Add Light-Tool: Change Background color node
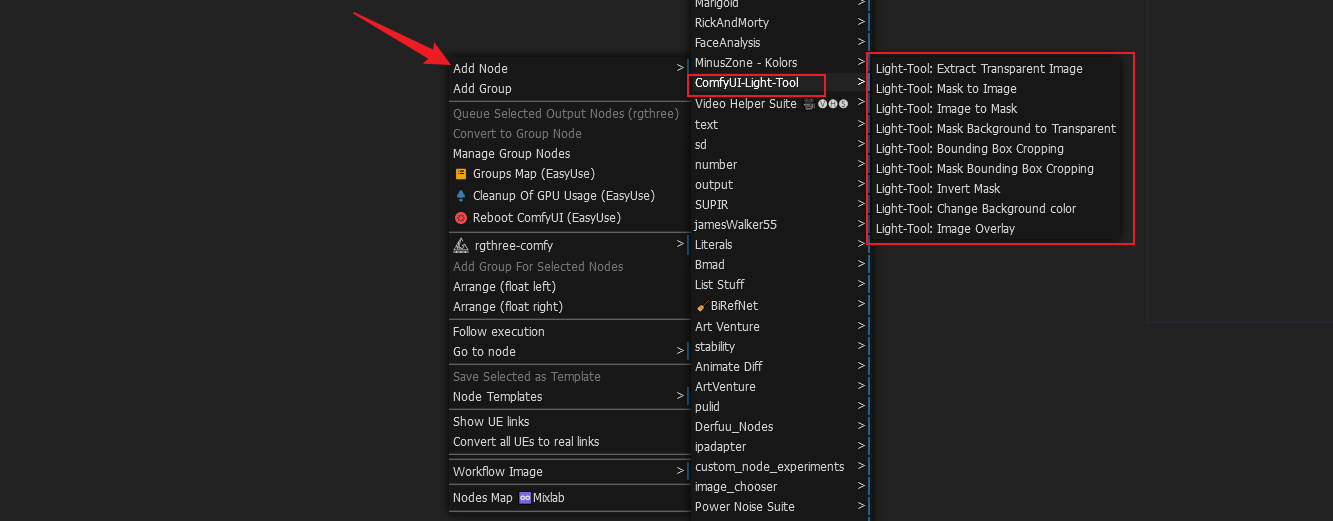This screenshot has height=521, width=1333. point(997,209)
